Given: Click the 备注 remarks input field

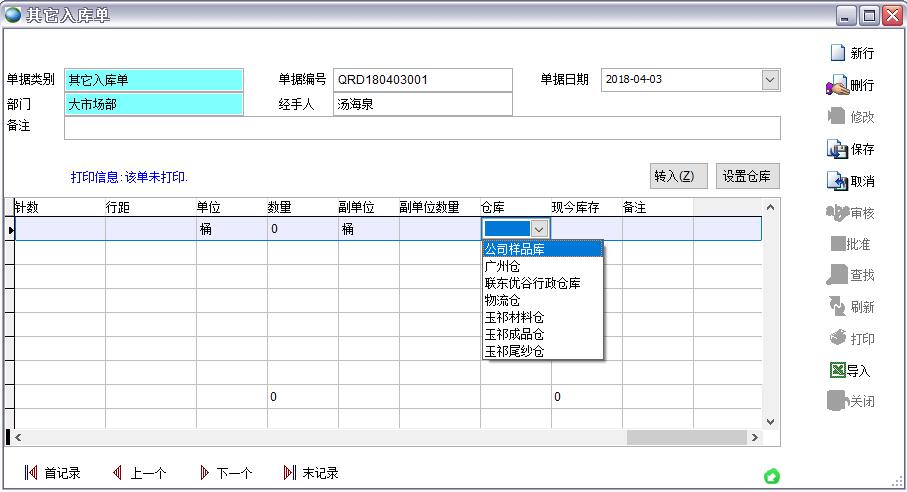Looking at the screenshot, I should point(421,128).
